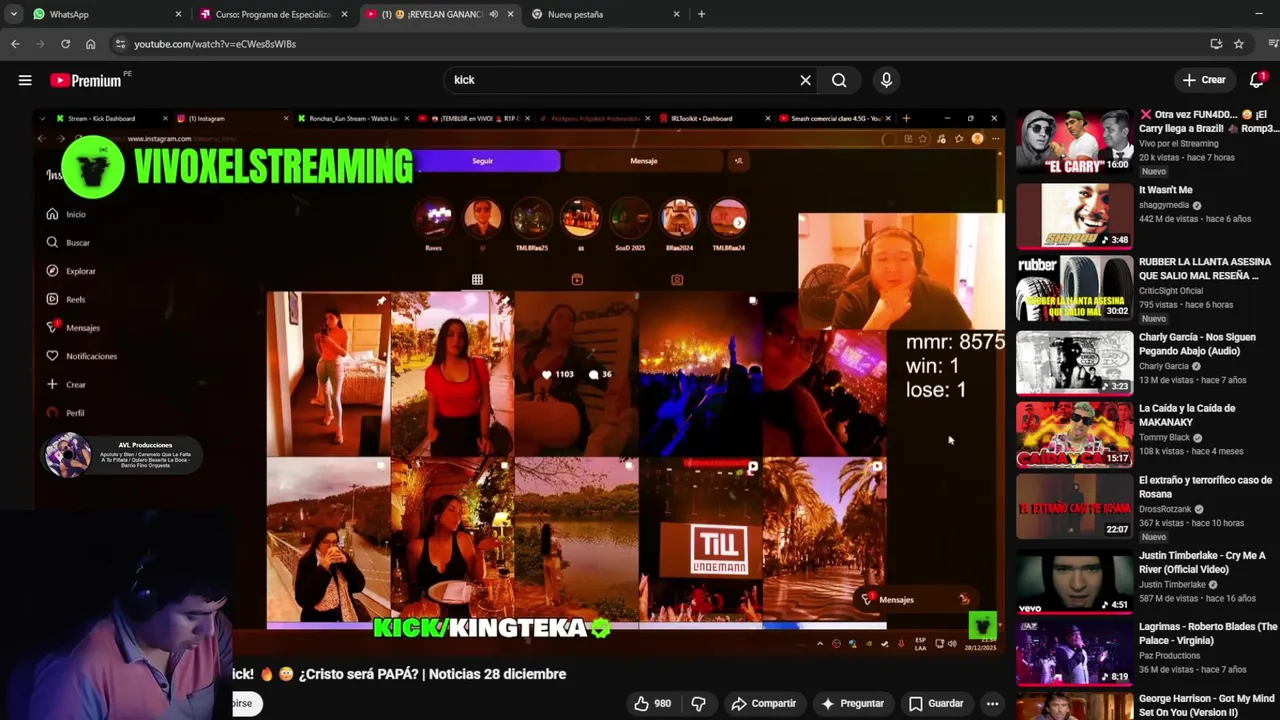Viewport: 1280px width, 720px height.
Task: Open Lagrimas Roberto Blades video thumbnail
Action: [x=1075, y=654]
